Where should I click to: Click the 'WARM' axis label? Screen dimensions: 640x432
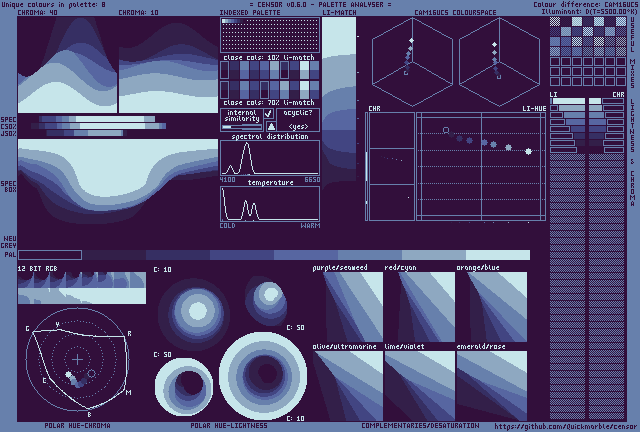pos(310,226)
